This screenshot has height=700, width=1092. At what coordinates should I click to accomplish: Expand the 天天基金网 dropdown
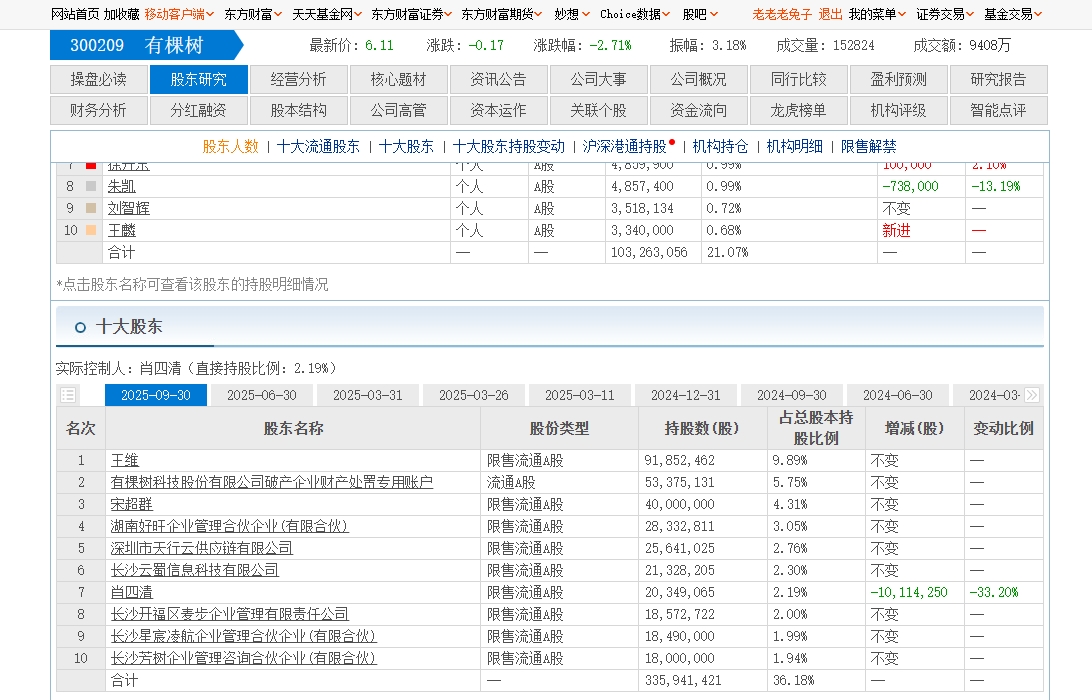327,14
